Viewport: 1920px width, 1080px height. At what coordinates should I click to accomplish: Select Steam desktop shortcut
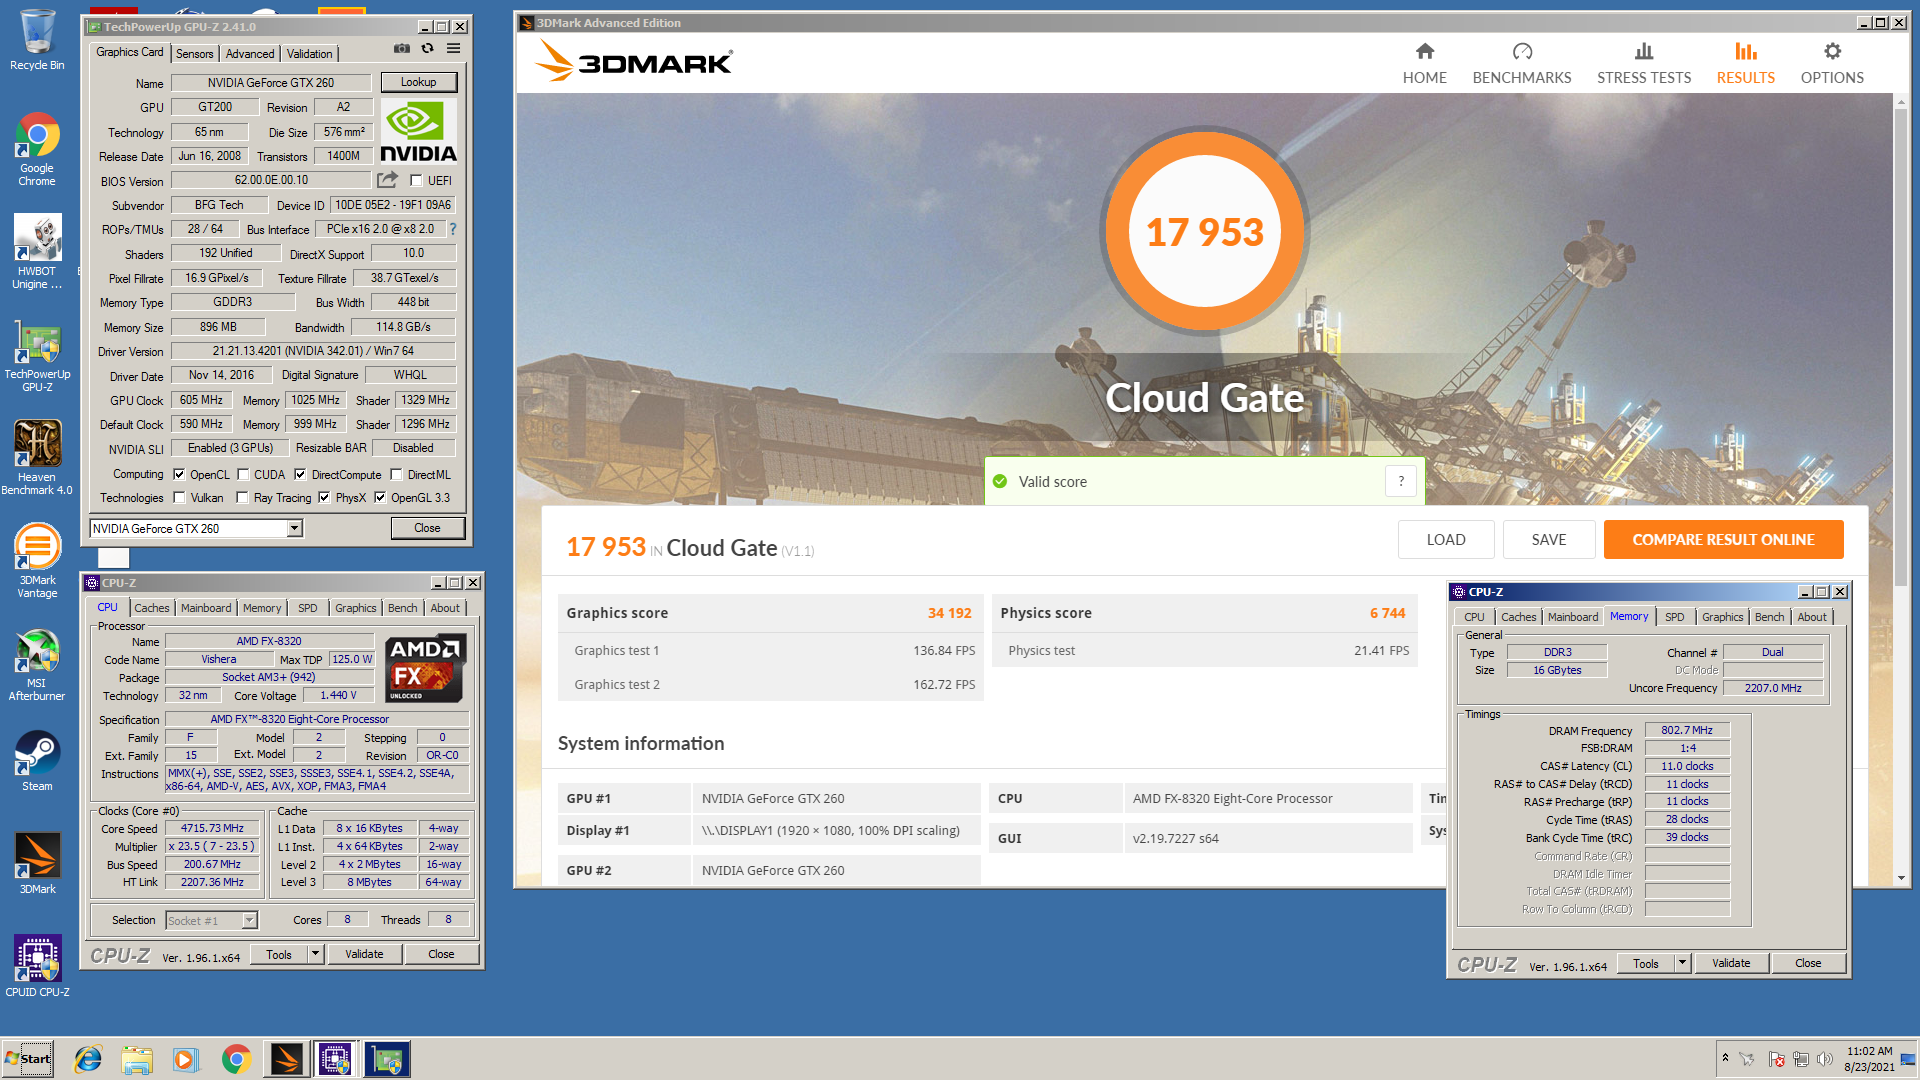pos(37,761)
